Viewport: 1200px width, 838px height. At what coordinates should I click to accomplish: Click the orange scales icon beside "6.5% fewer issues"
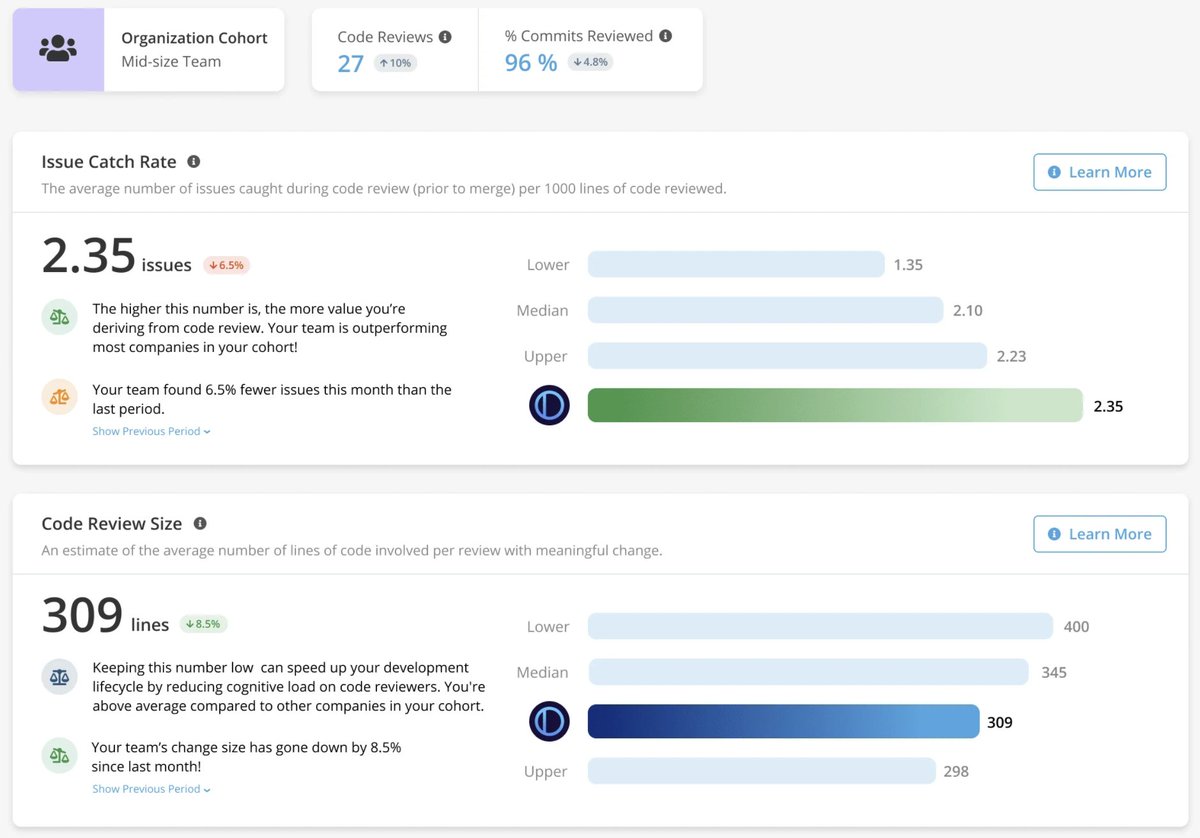point(59,396)
